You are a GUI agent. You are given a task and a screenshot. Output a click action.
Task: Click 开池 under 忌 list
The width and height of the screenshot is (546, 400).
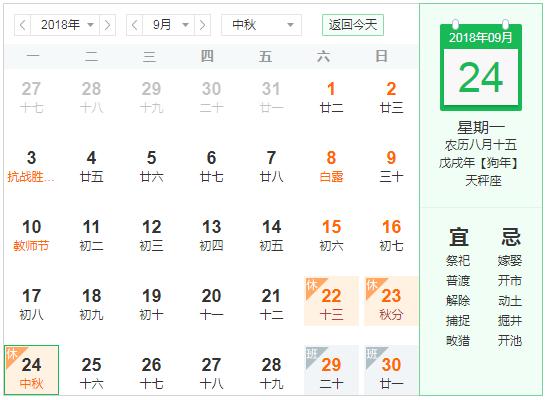coord(510,340)
